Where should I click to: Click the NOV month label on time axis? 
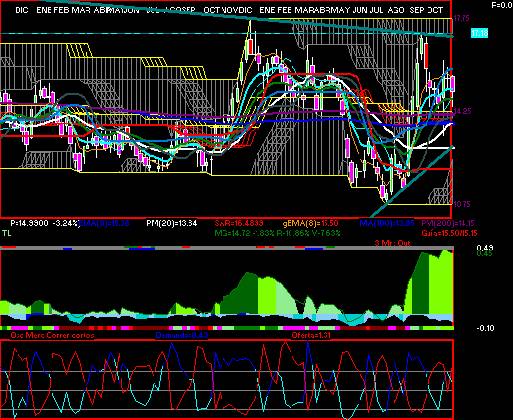coord(230,10)
